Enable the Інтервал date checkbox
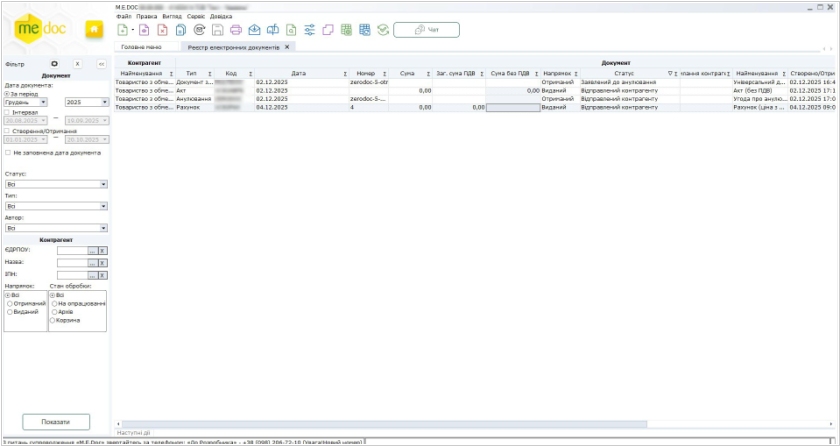 (6, 113)
